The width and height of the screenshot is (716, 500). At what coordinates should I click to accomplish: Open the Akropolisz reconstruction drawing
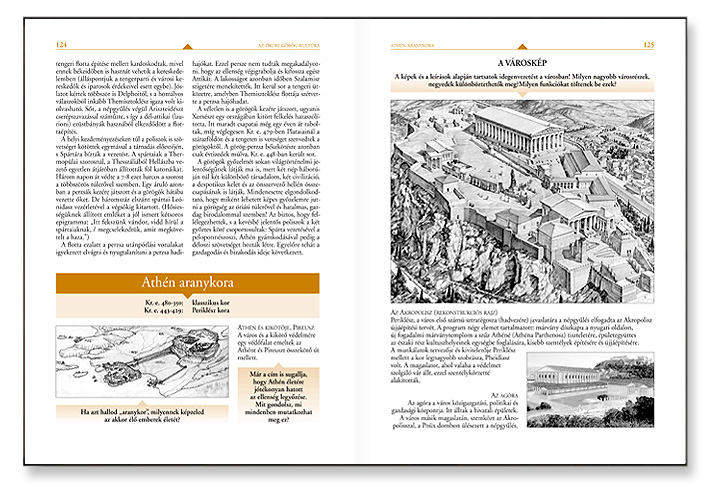[522, 201]
